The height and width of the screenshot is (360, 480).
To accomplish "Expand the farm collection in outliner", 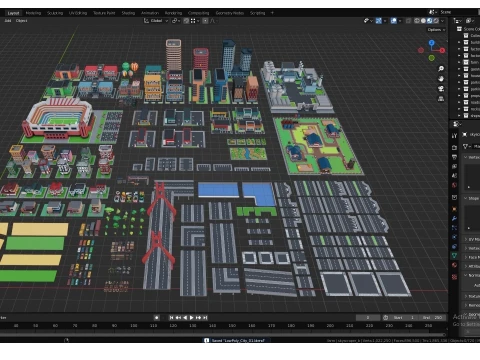I will pyautogui.click(x=459, y=62).
